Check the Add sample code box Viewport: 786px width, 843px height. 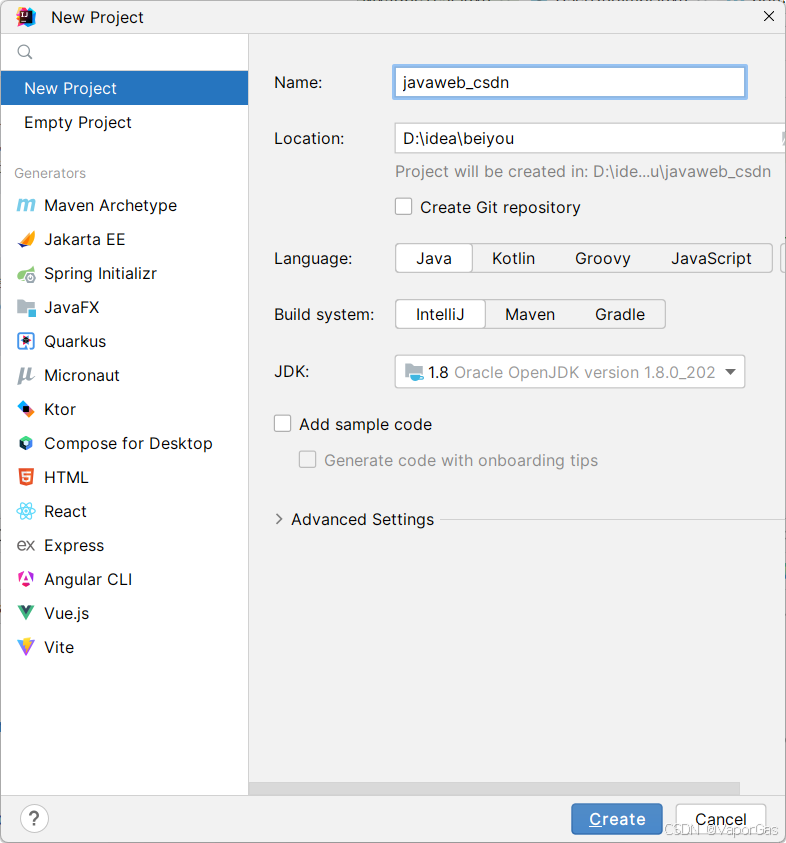[283, 424]
